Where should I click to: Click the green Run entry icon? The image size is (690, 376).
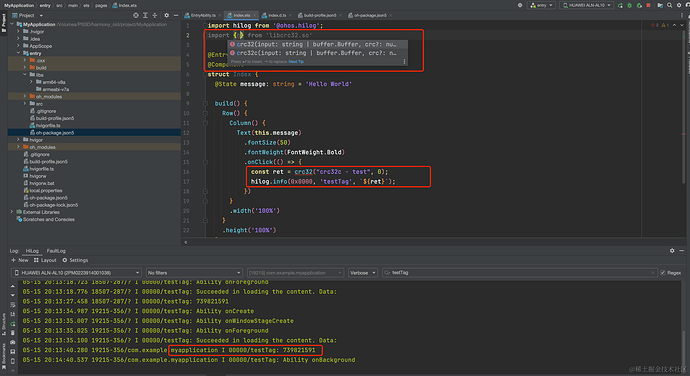pos(620,5)
